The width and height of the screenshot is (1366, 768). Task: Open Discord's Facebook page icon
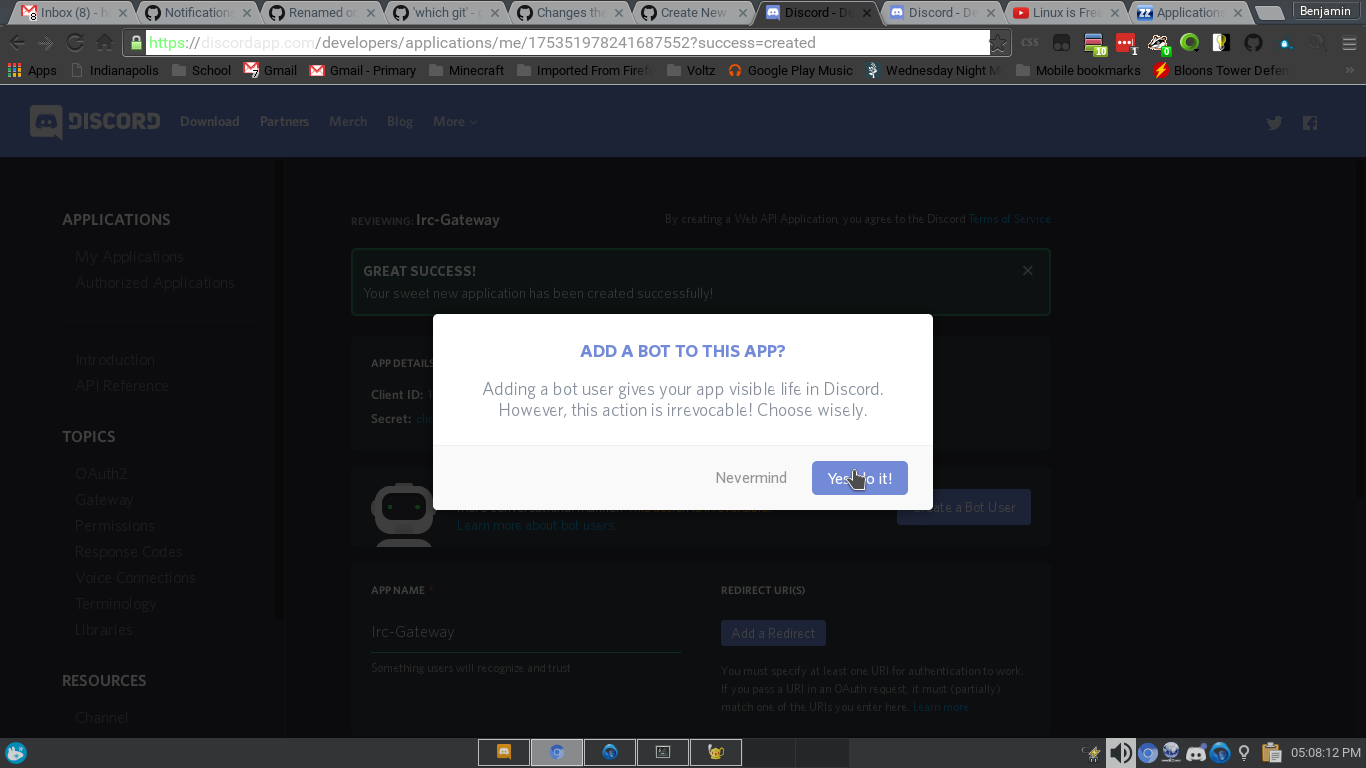1310,123
